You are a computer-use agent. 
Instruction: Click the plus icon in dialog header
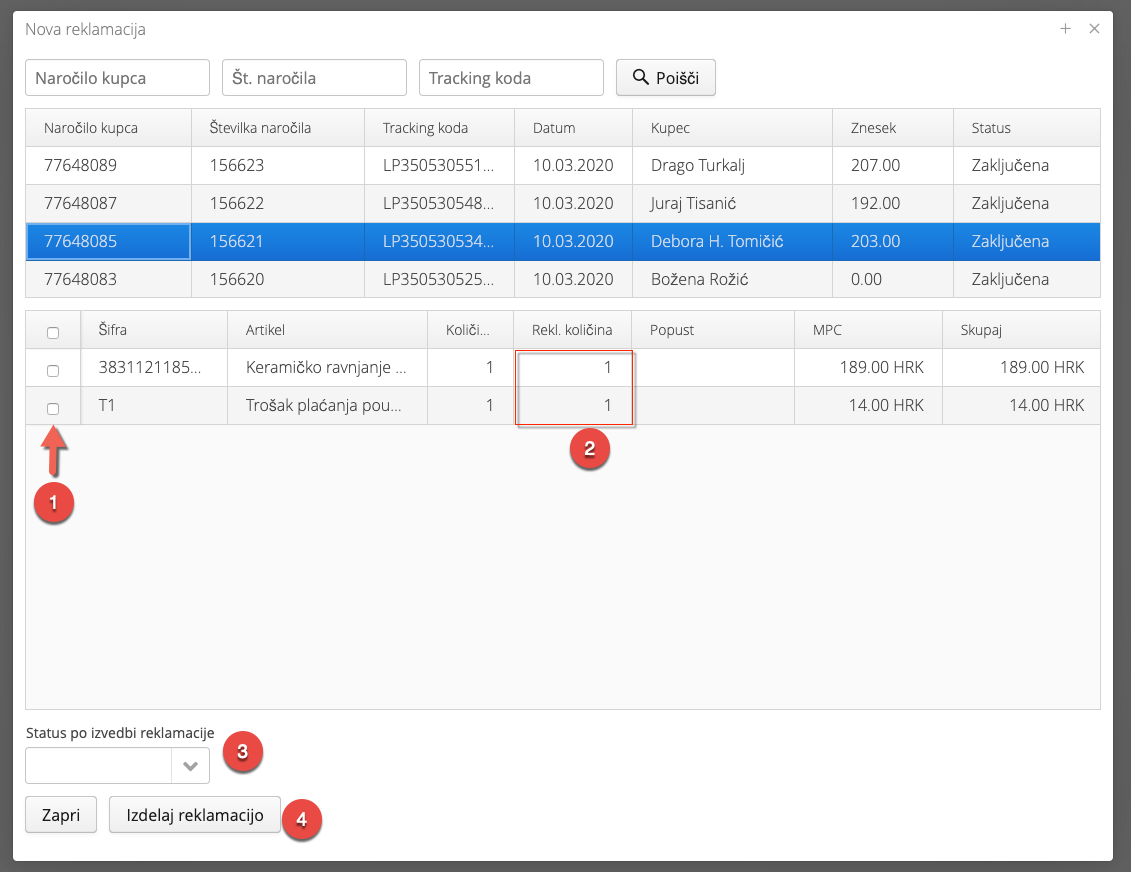pyautogui.click(x=1065, y=29)
